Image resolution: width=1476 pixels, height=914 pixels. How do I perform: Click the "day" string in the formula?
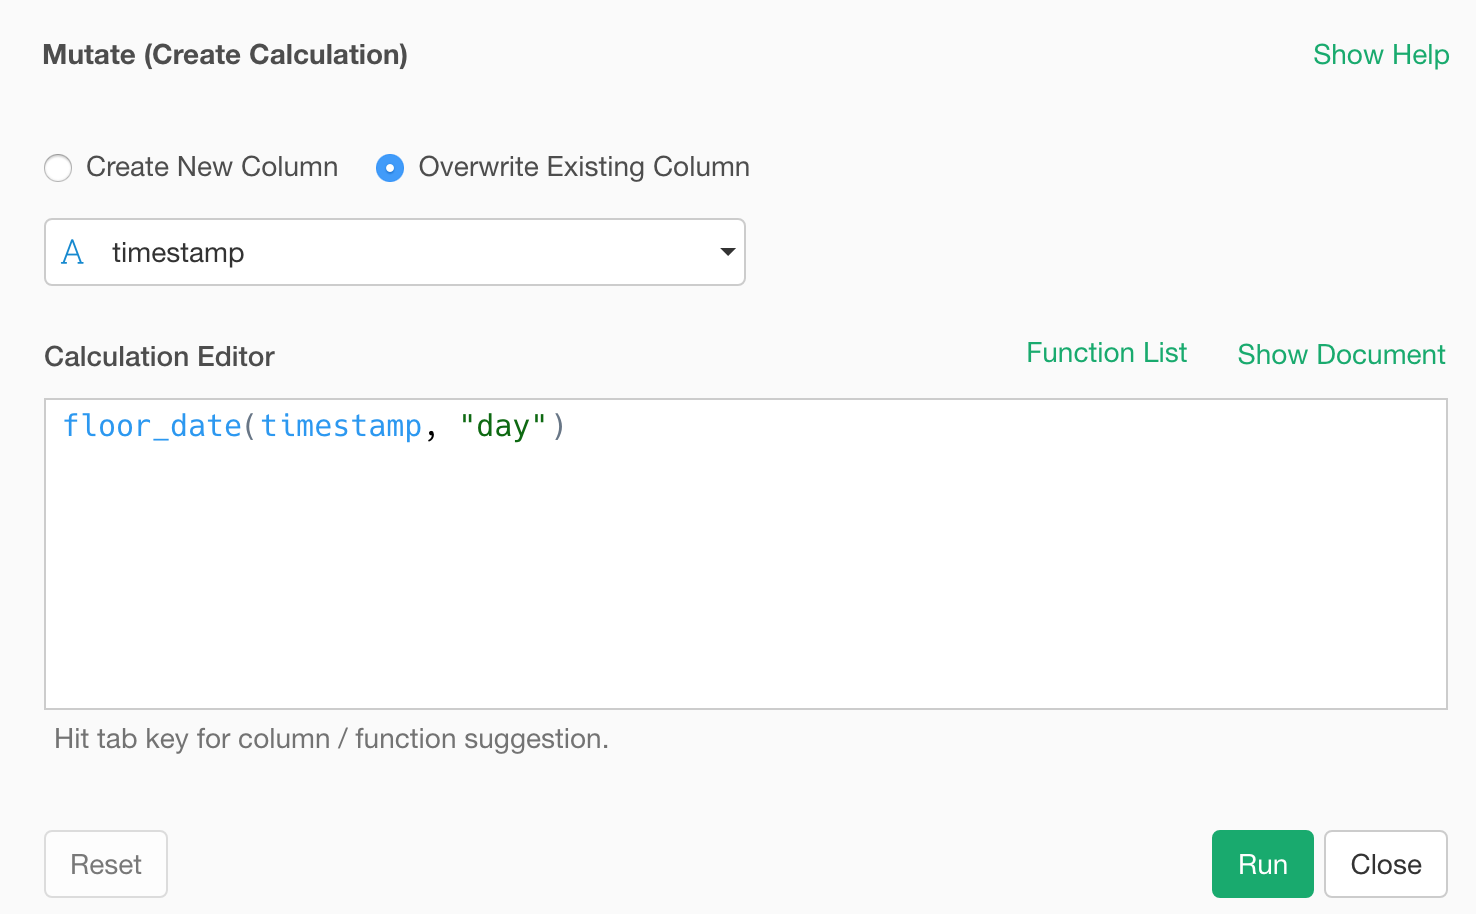(x=503, y=427)
